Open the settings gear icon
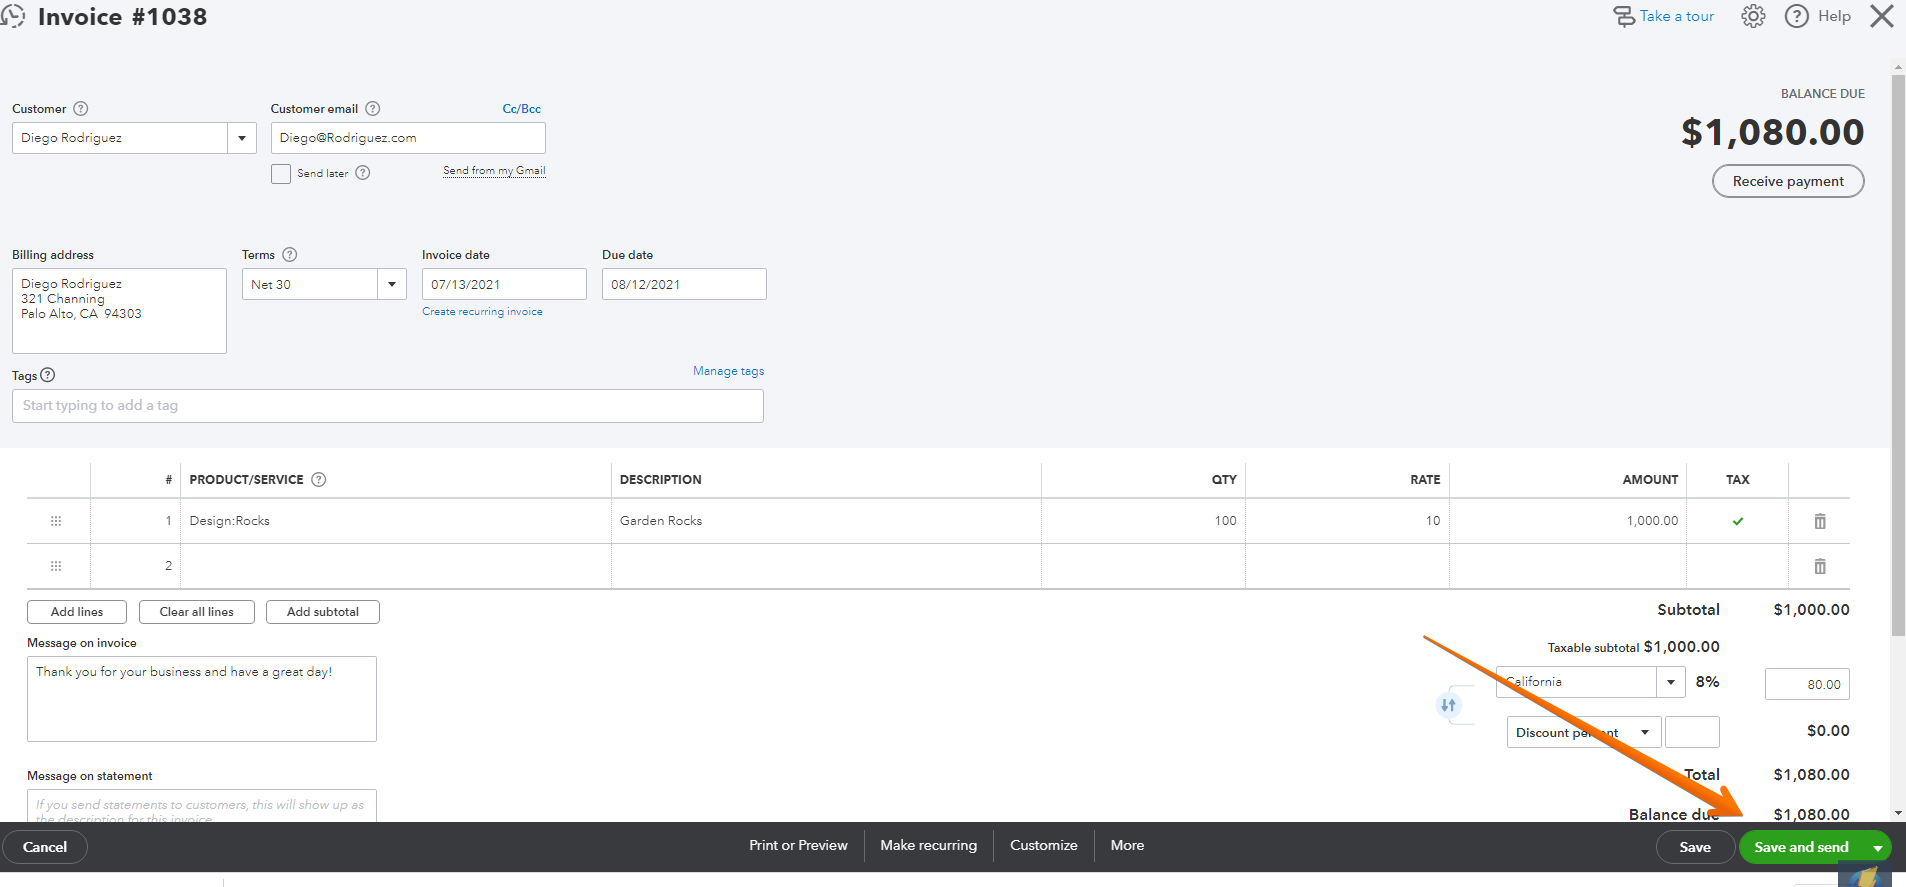1906x887 pixels. 1753,16
